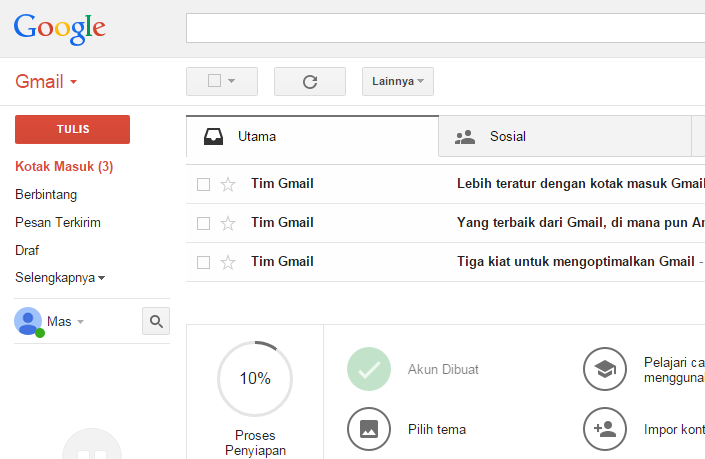Click the 10% setup progress circle

[255, 379]
